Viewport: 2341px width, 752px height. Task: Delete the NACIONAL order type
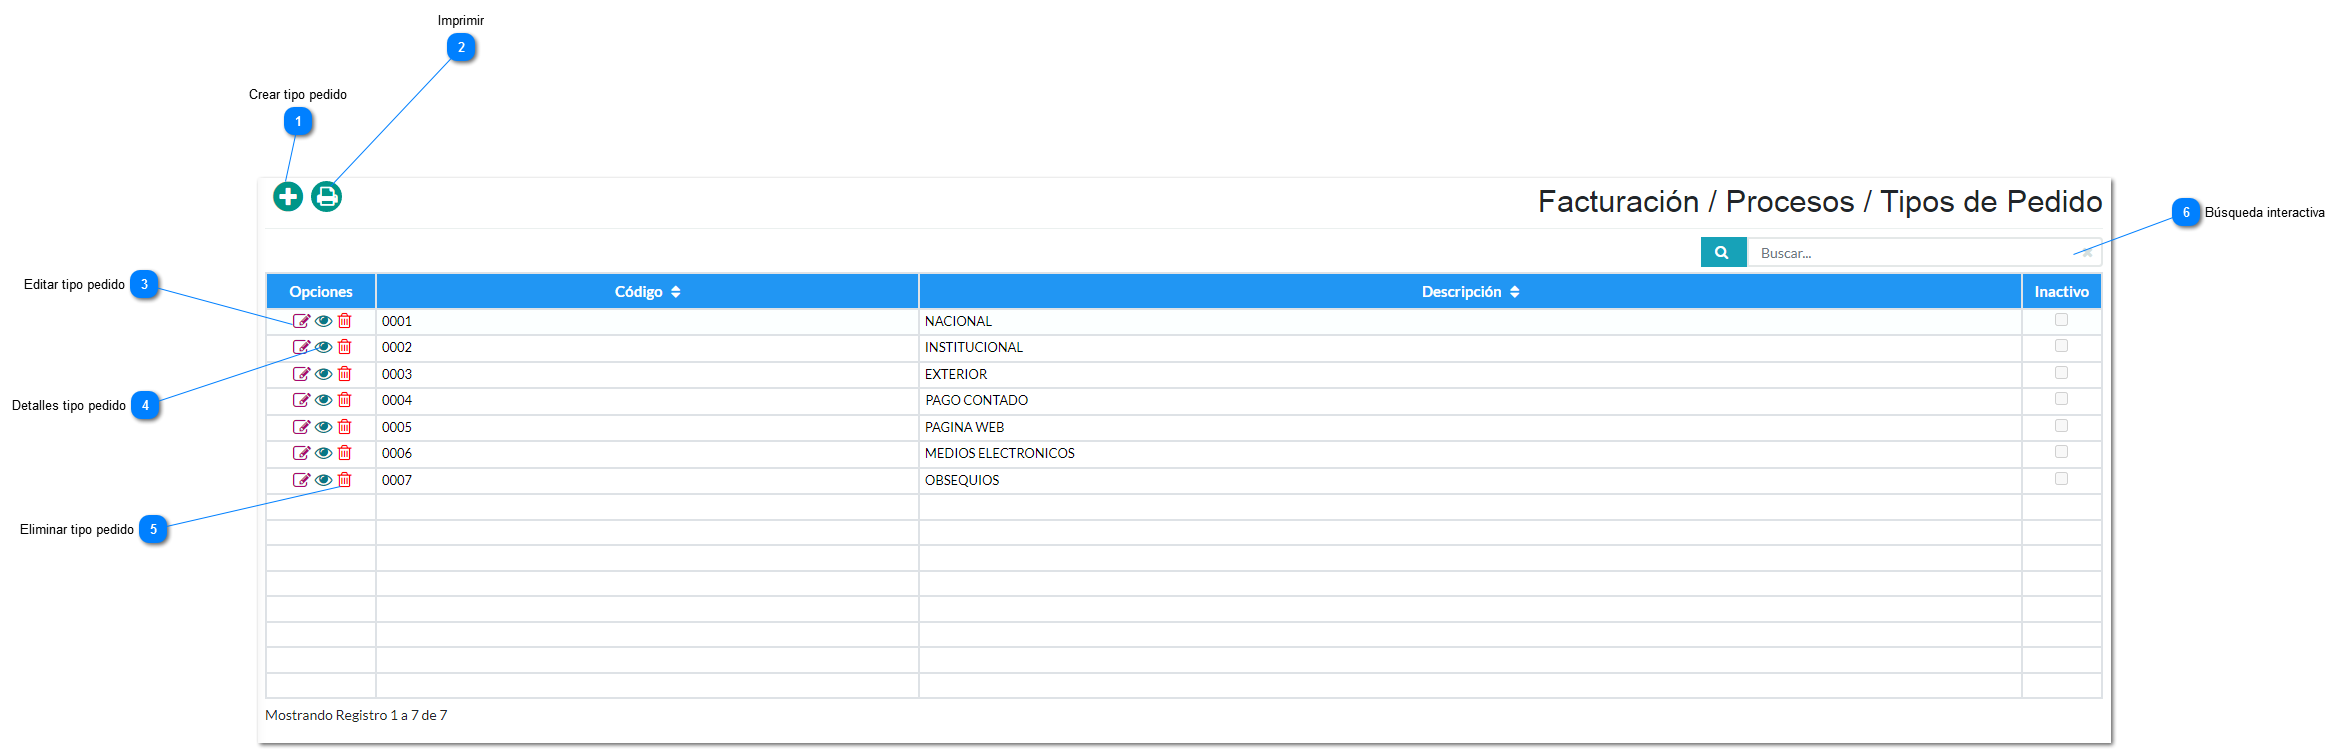pyautogui.click(x=345, y=321)
